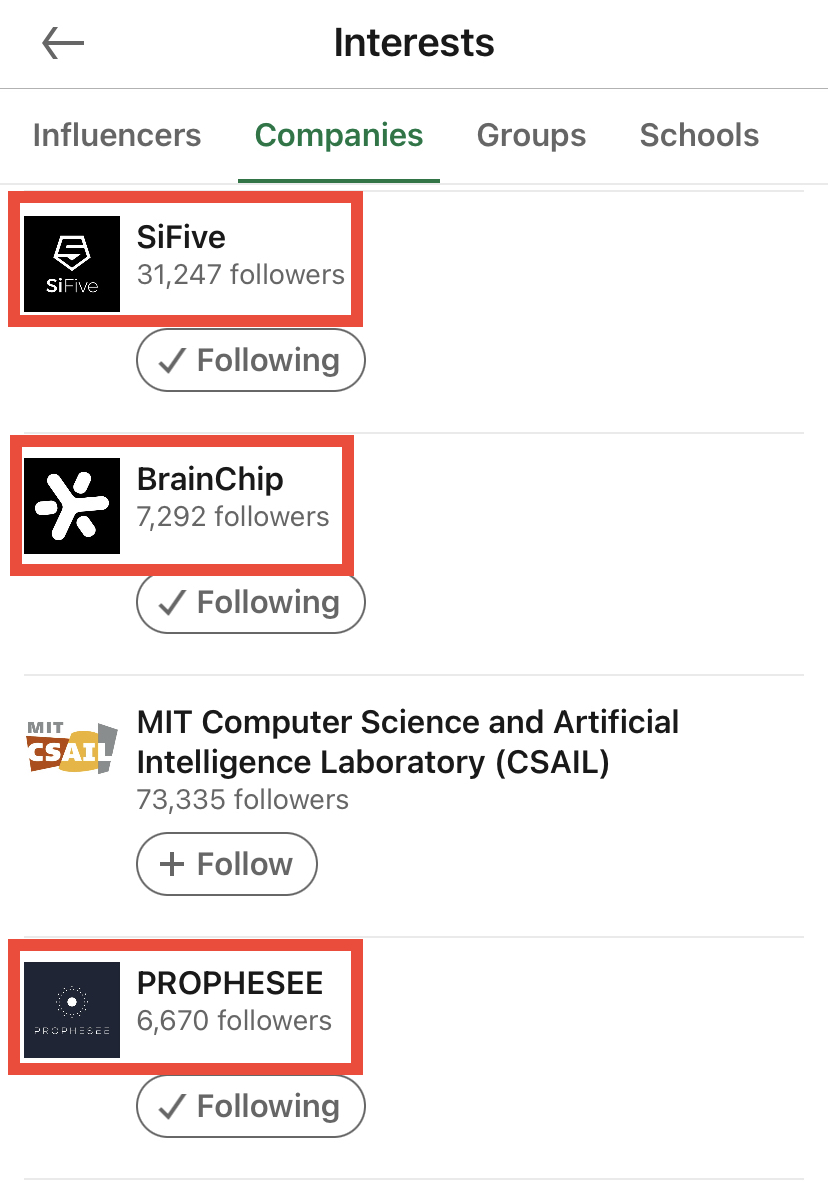The image size is (828, 1182).
Task: Tap the 73,335 followers text
Action: click(243, 800)
